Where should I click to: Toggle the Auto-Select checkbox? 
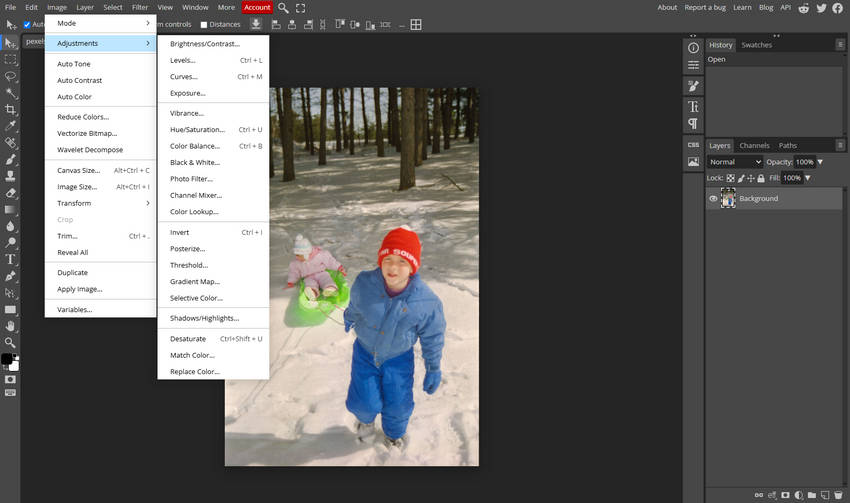tap(27, 25)
